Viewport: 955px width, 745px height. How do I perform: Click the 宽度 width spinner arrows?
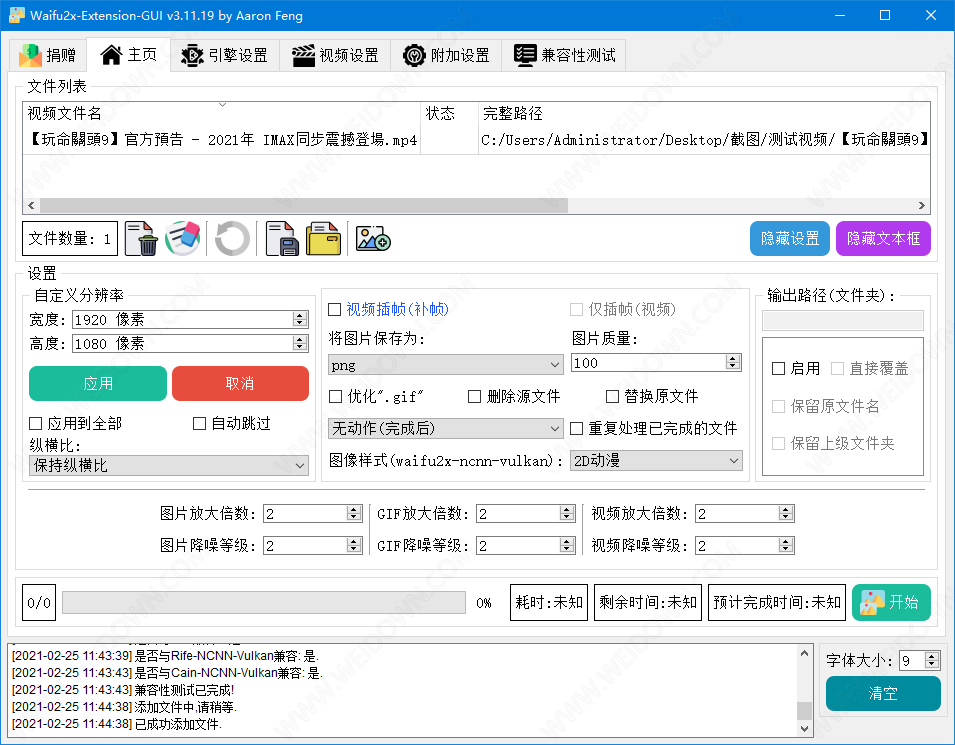click(x=299, y=319)
